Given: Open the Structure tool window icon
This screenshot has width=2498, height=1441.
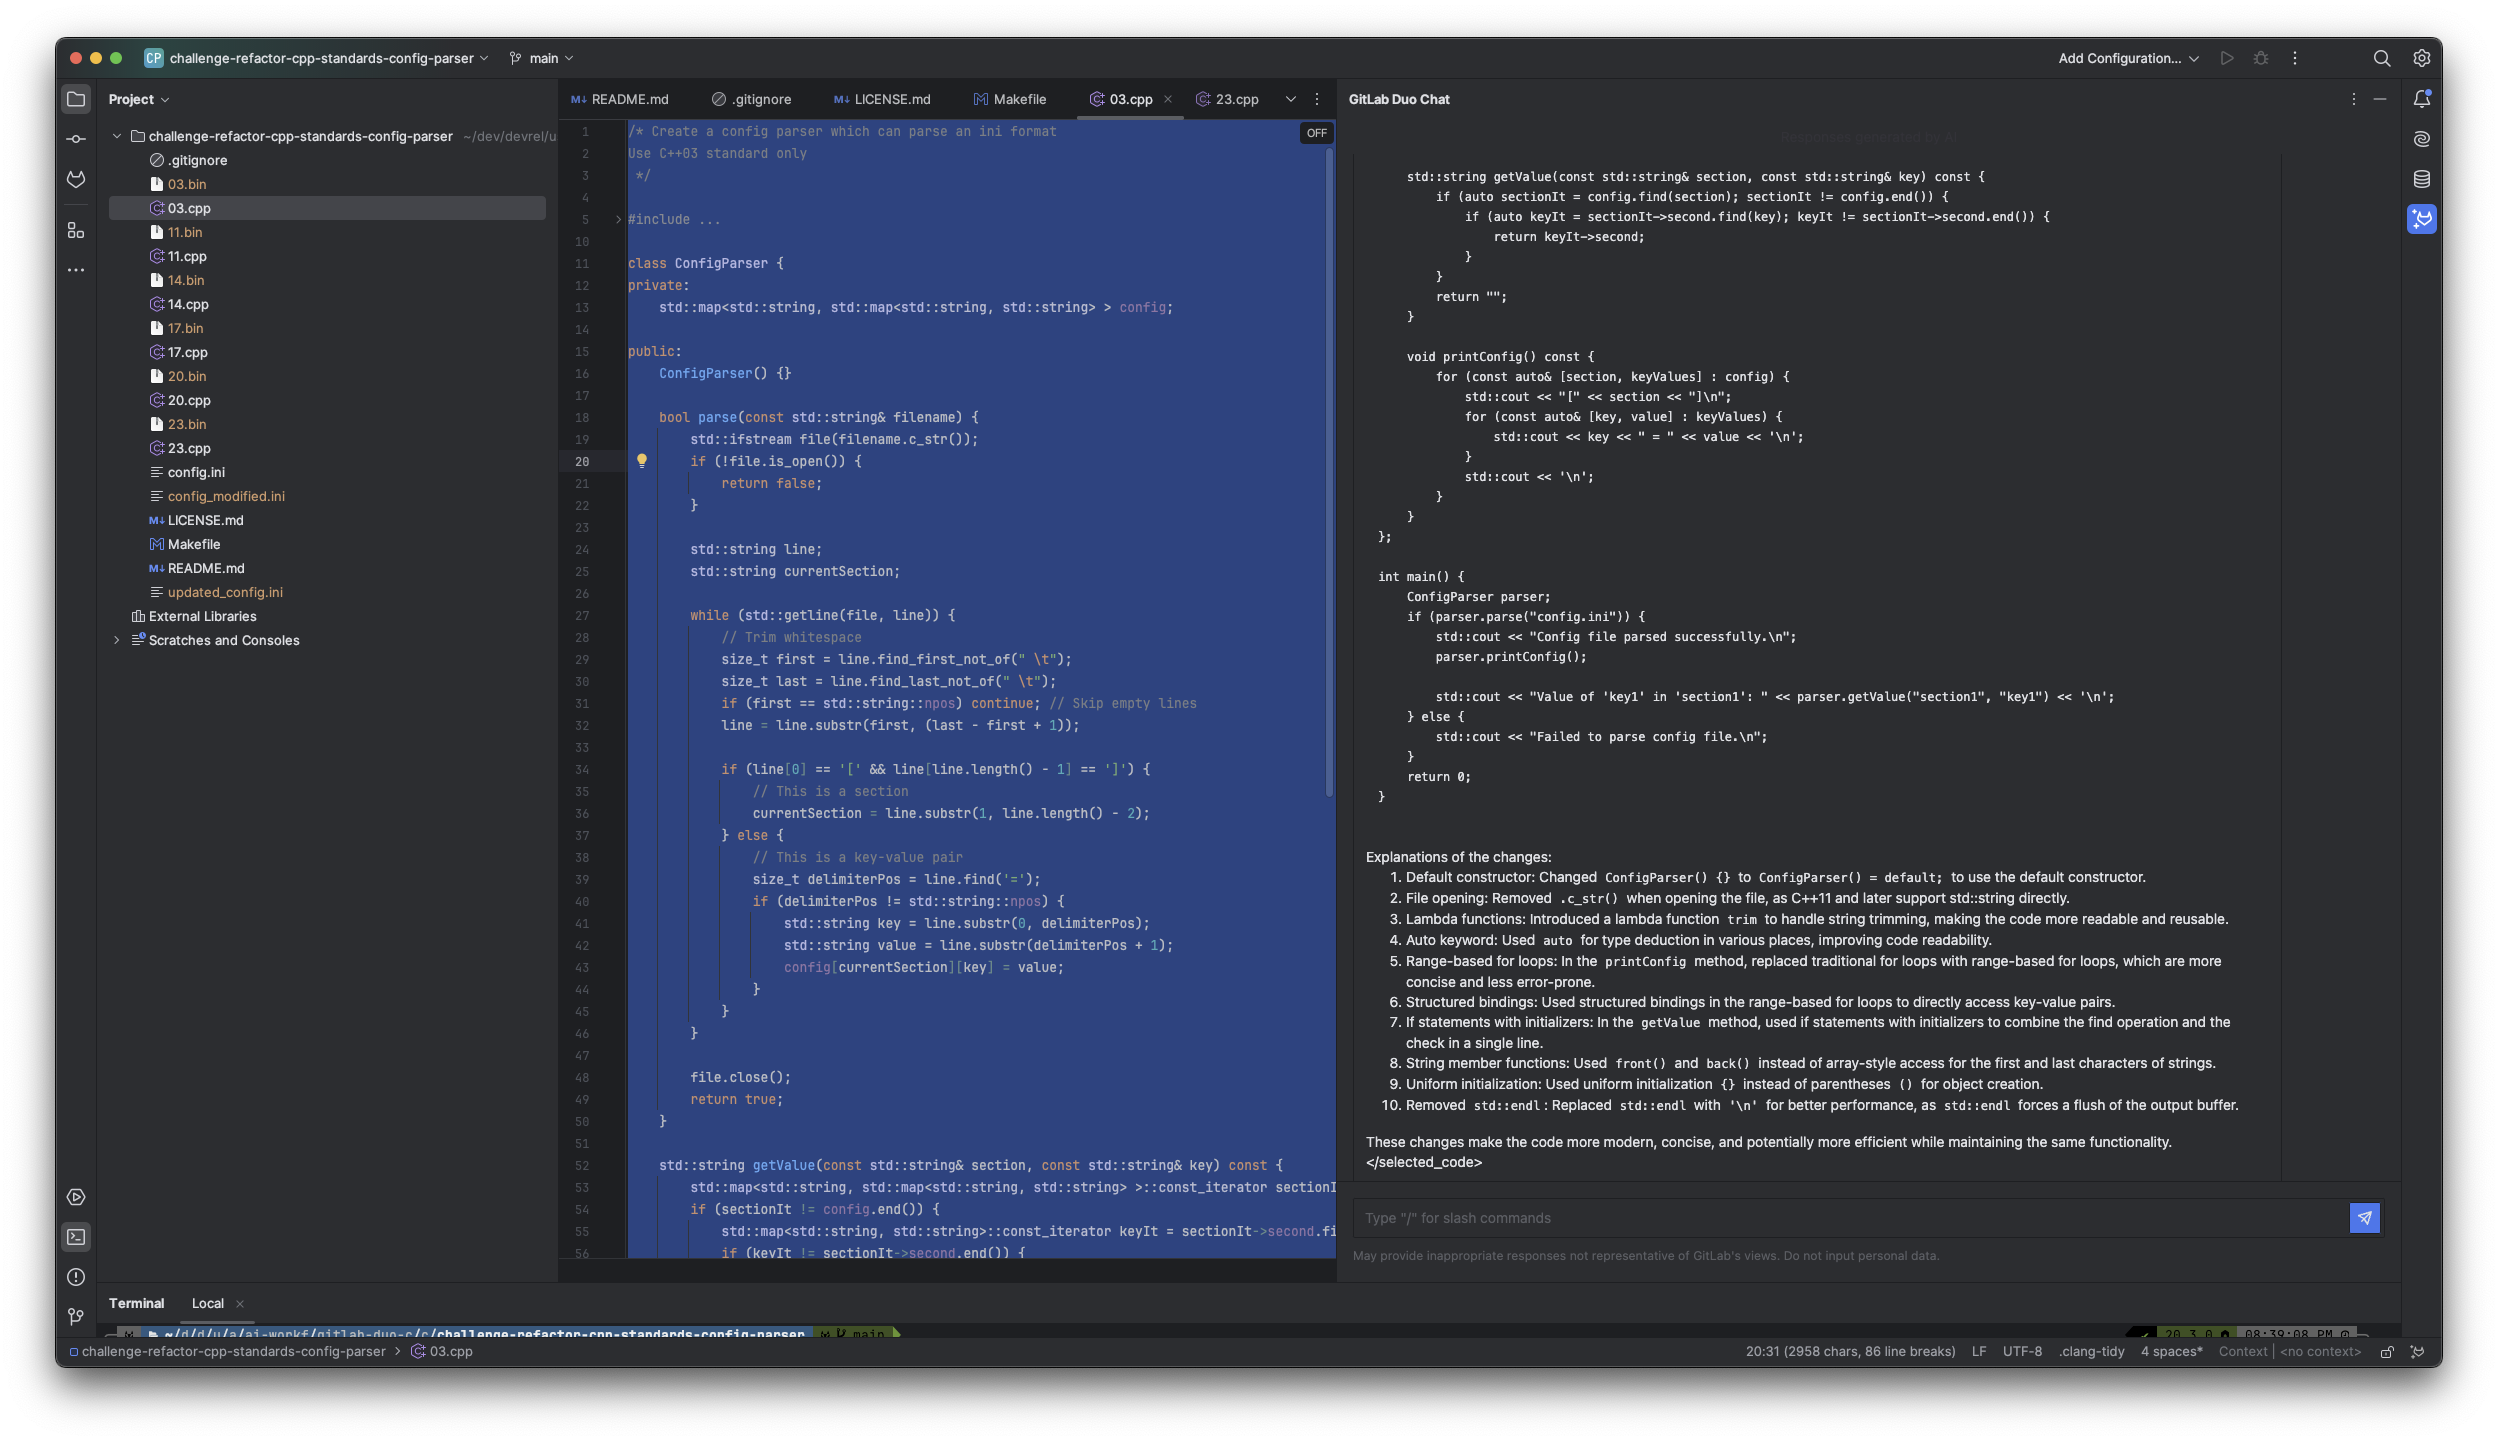Looking at the screenshot, I should tap(76, 230).
